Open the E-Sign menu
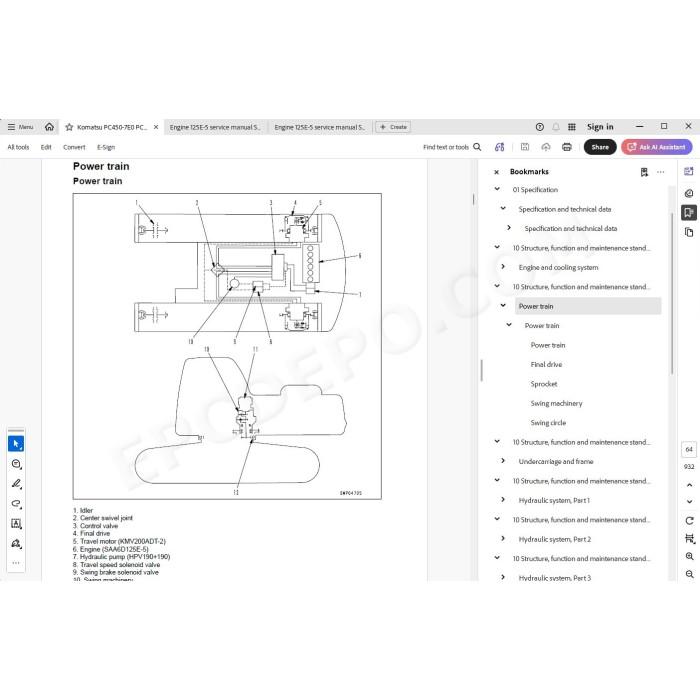This screenshot has height=700, width=700. 106,147
